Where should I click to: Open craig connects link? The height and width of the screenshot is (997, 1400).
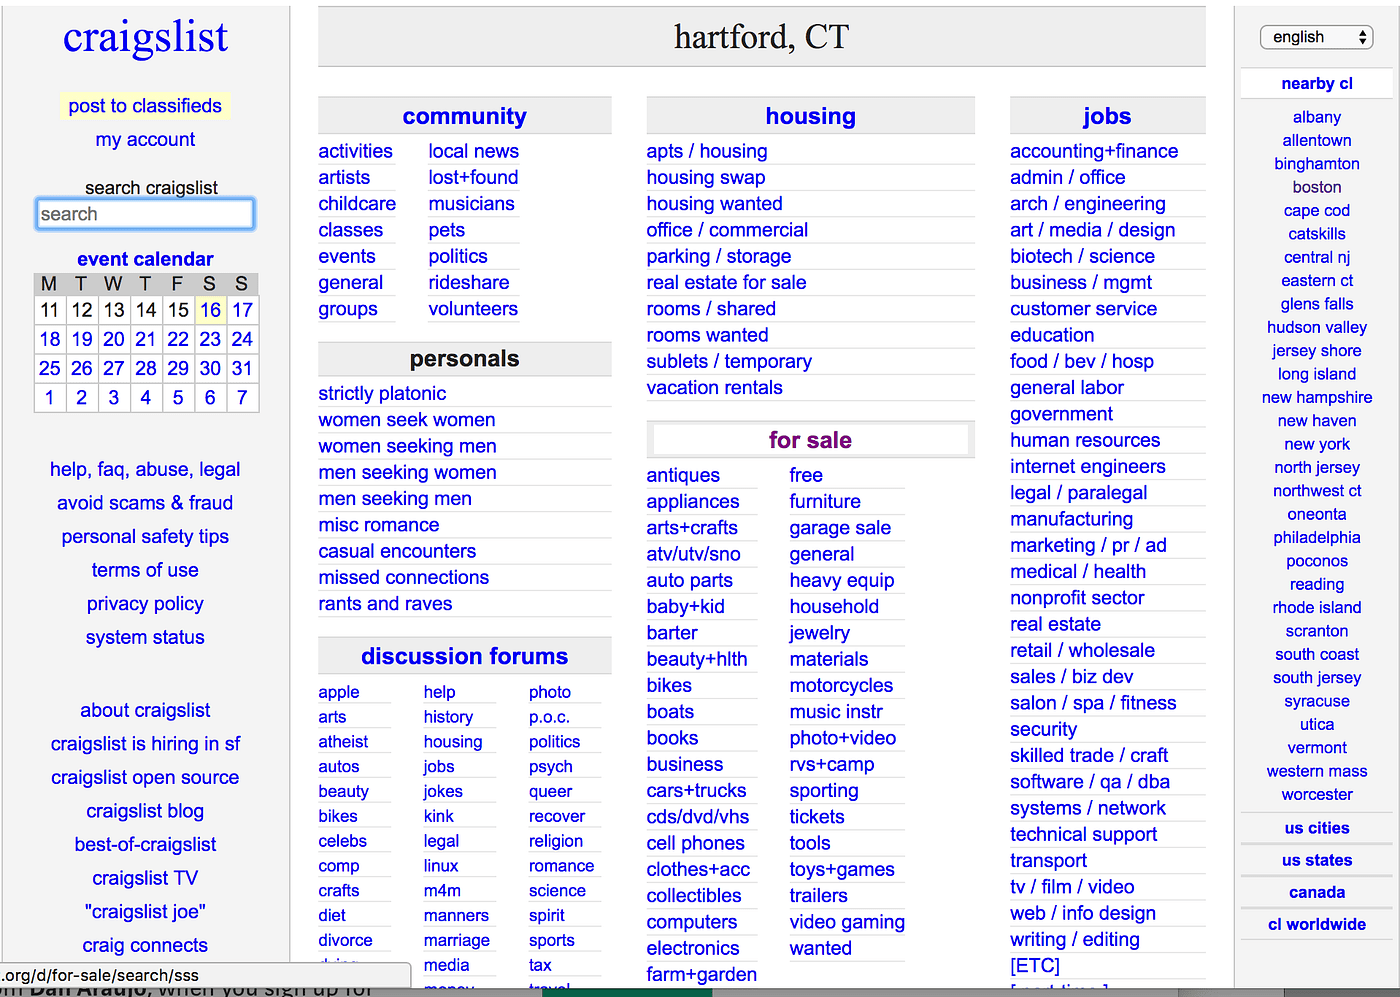tap(145, 945)
